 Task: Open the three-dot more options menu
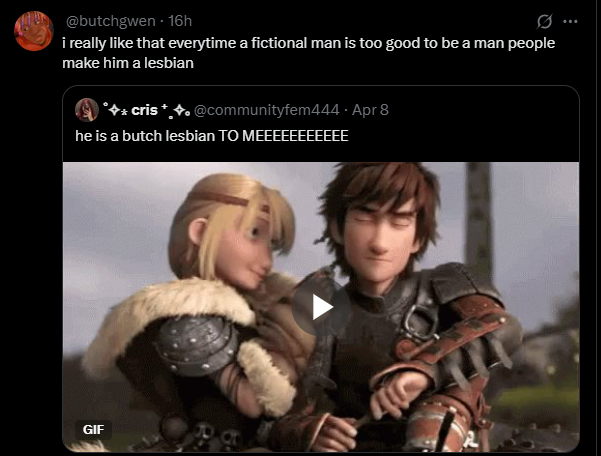570,21
